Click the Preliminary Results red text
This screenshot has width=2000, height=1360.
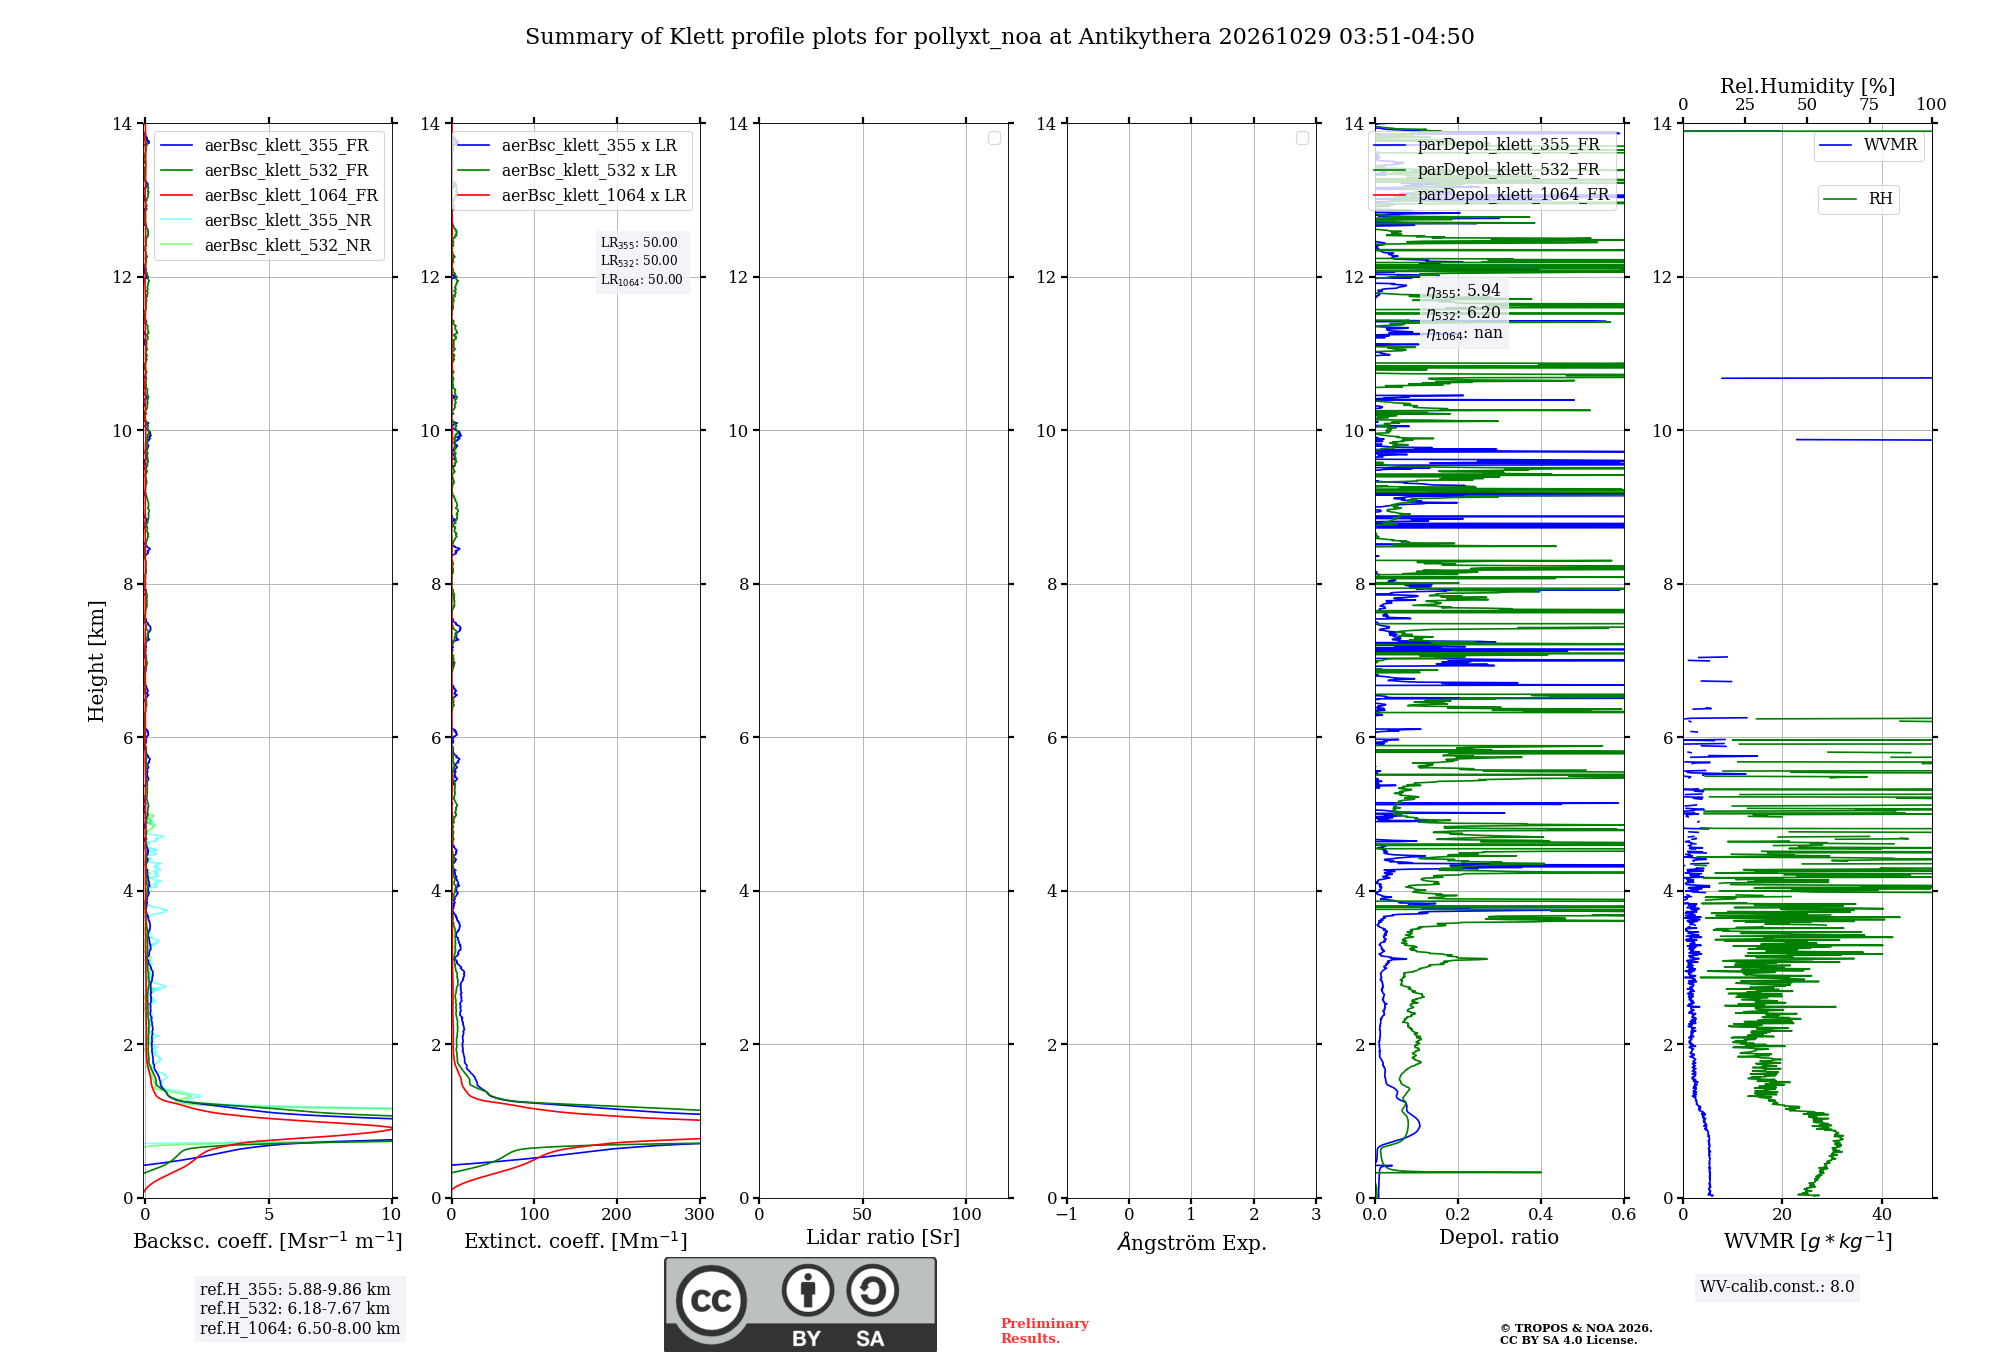1044,1331
